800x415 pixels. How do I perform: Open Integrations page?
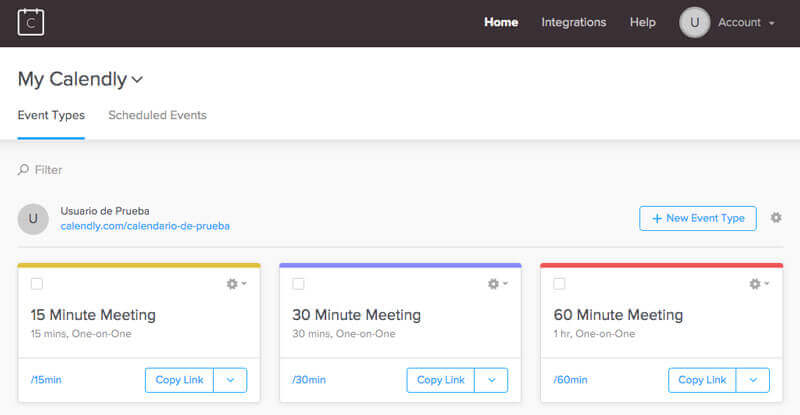573,22
